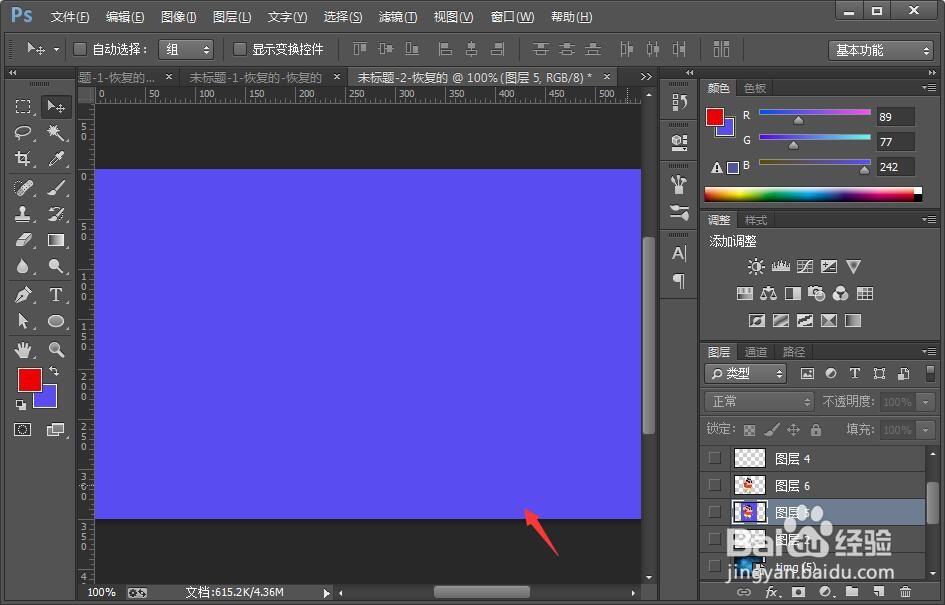This screenshot has height=605, width=945.
Task: Switch to the 样式 tab
Action: pos(756,220)
